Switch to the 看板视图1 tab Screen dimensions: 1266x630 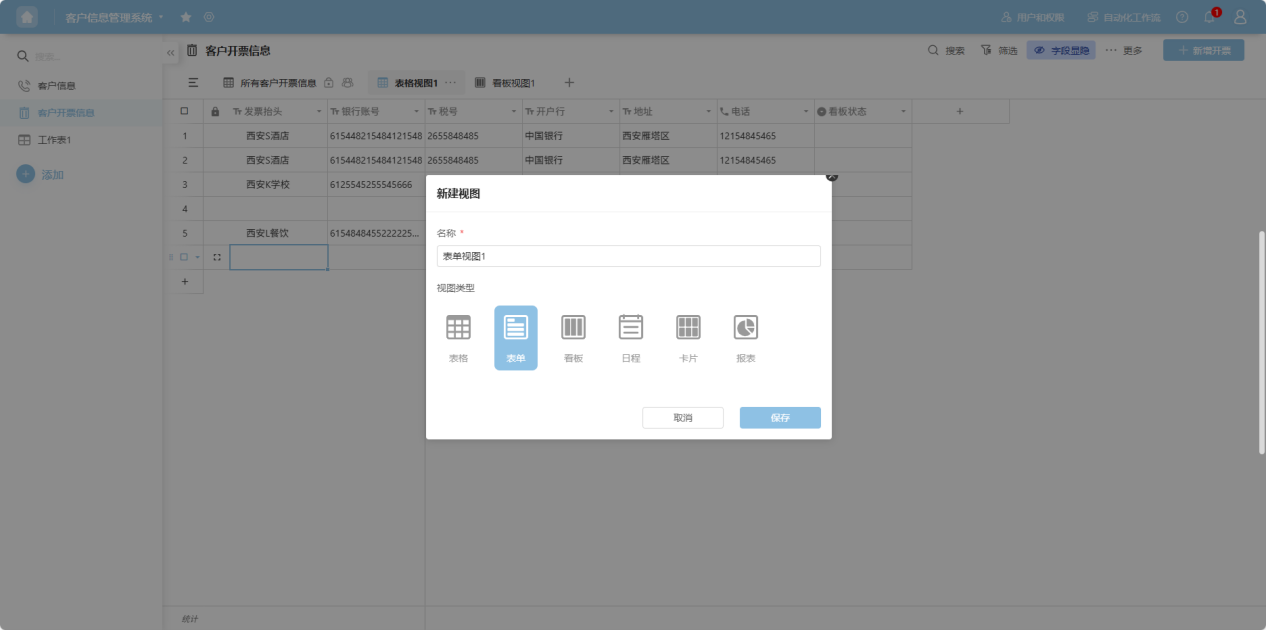[x=505, y=83]
